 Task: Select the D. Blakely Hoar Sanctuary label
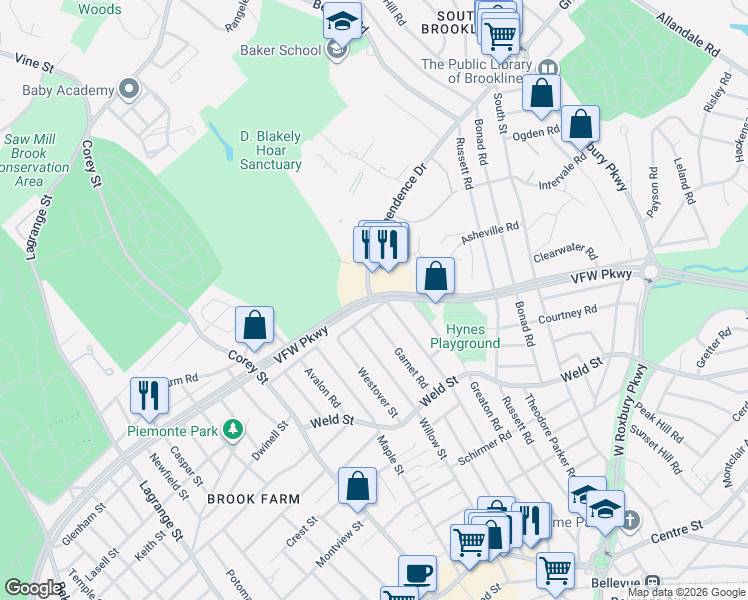[270, 150]
